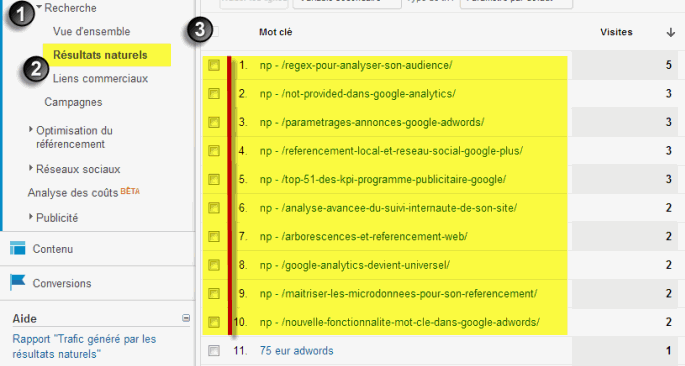This screenshot has width=685, height=366.
Task: Sort by the Mot clé column
Action: [276, 32]
